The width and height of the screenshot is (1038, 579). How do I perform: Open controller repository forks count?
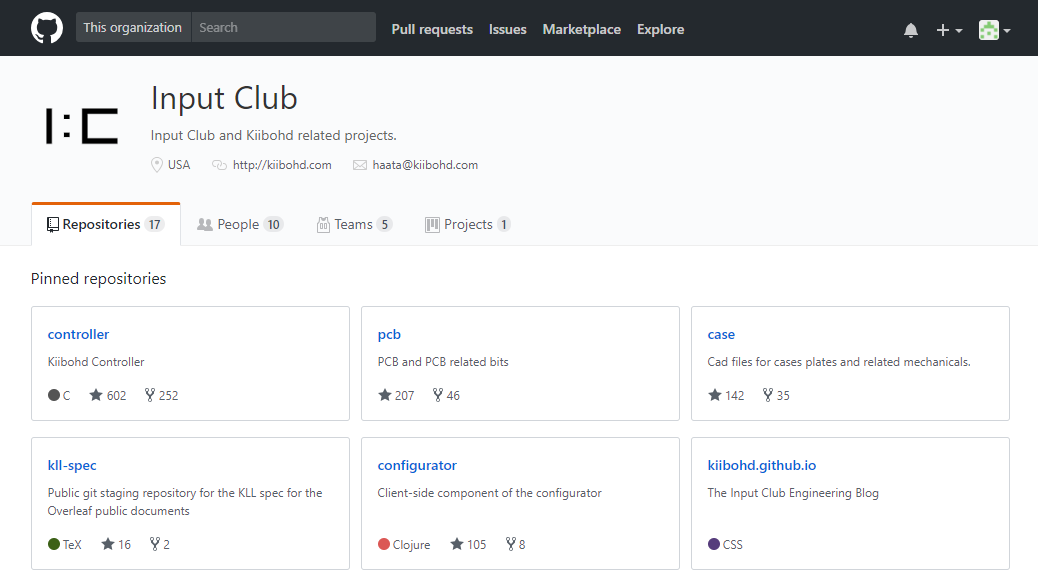click(x=162, y=395)
